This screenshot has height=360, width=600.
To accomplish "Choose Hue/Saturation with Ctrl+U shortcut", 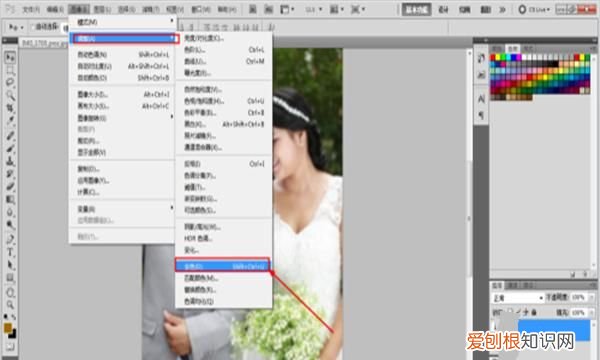I will [224, 101].
